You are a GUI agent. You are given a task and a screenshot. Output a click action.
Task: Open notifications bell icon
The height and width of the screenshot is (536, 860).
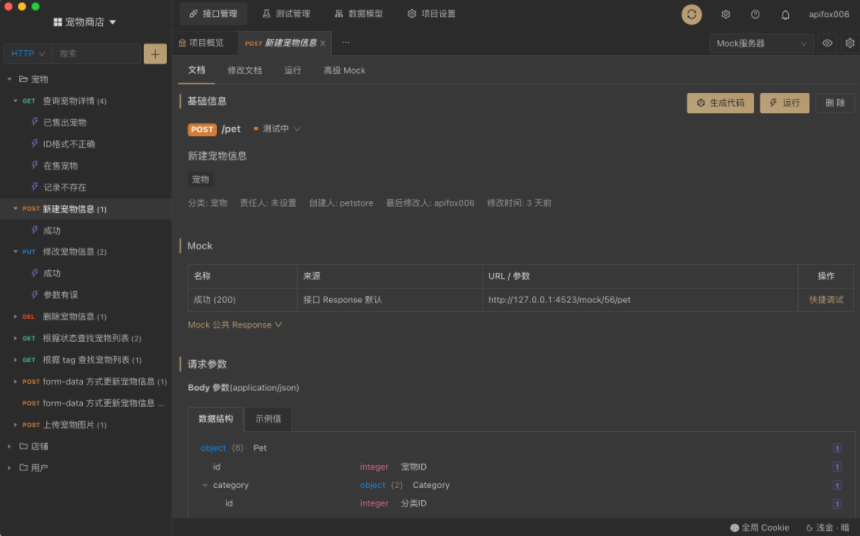tap(785, 14)
